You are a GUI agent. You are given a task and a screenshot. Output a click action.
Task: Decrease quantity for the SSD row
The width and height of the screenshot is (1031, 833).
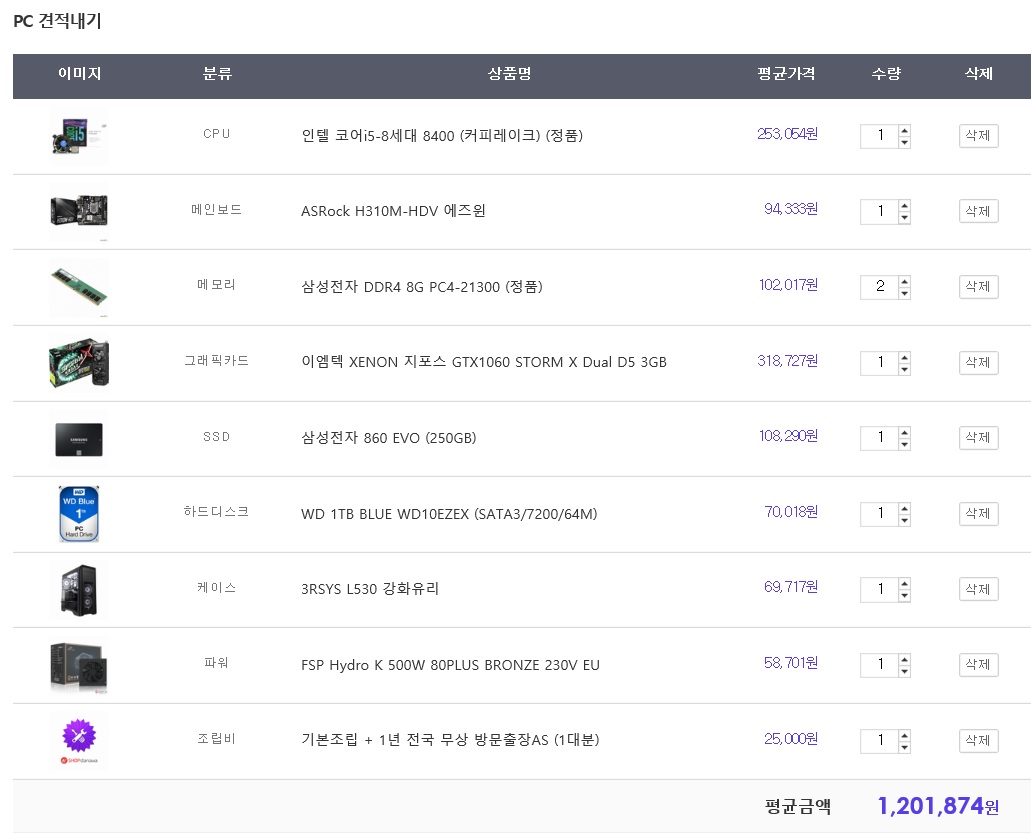point(905,444)
